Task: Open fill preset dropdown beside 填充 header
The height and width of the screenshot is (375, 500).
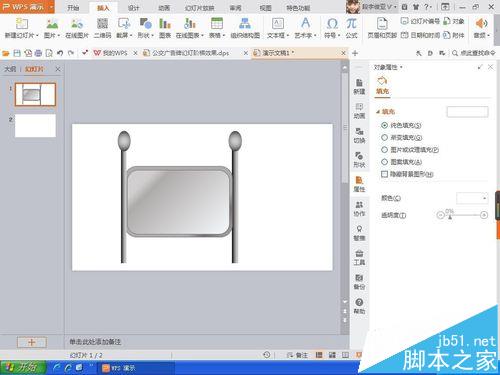Action: point(467,112)
